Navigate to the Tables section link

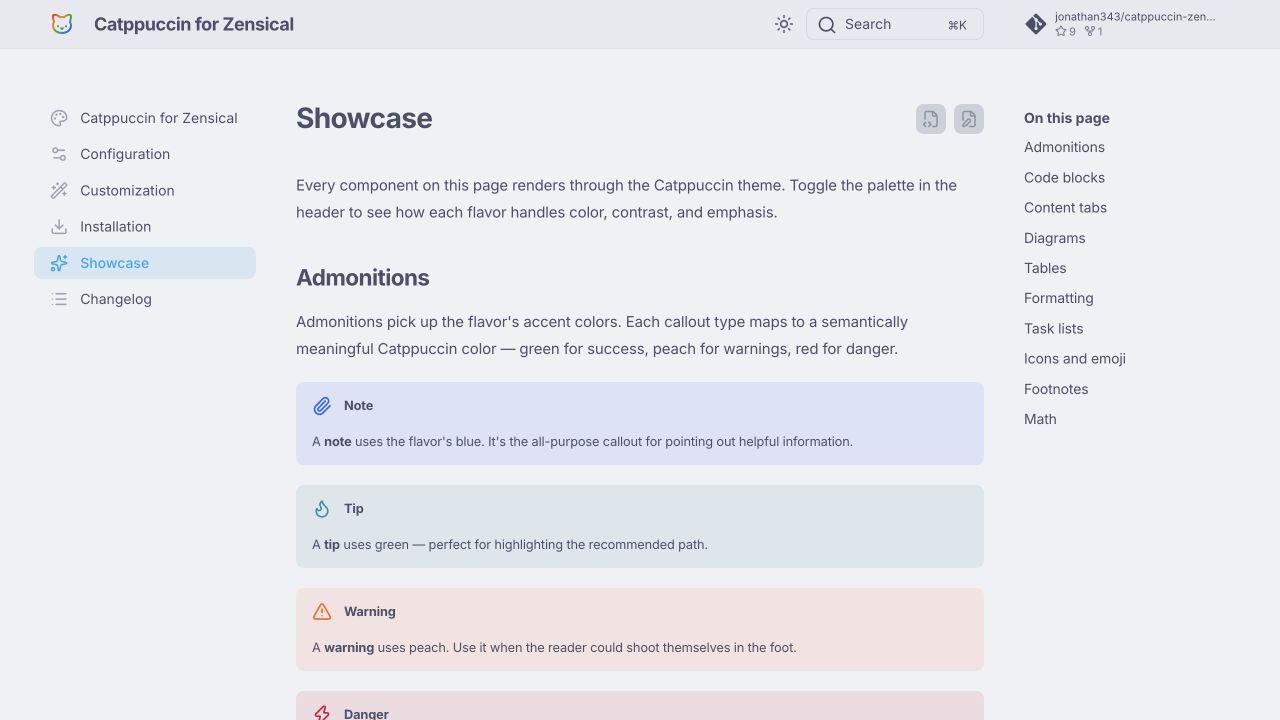pyautogui.click(x=1045, y=268)
